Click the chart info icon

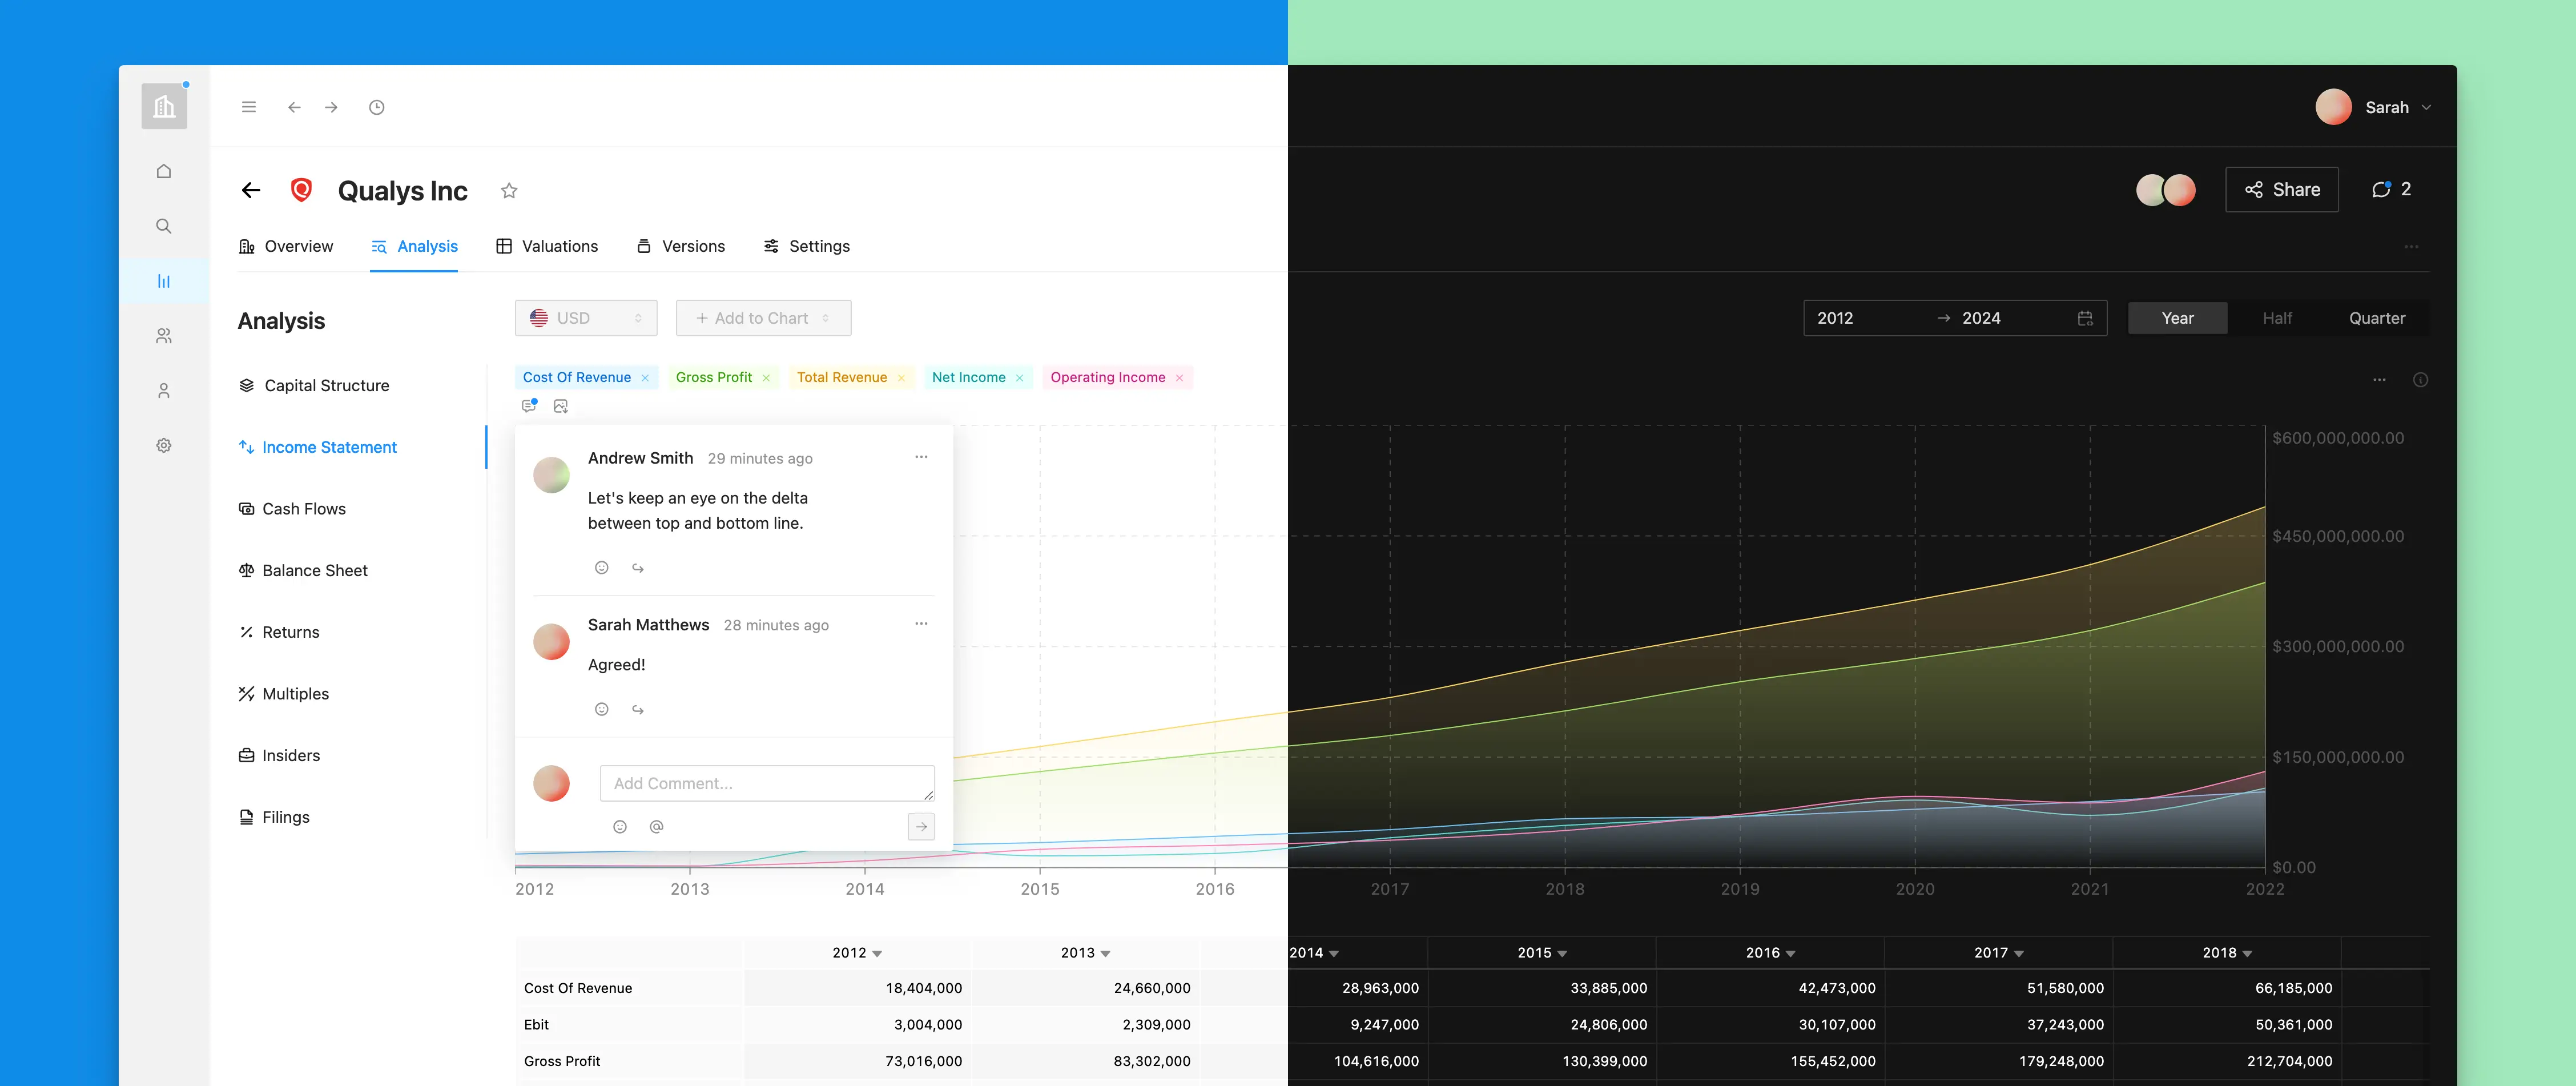(x=2420, y=380)
